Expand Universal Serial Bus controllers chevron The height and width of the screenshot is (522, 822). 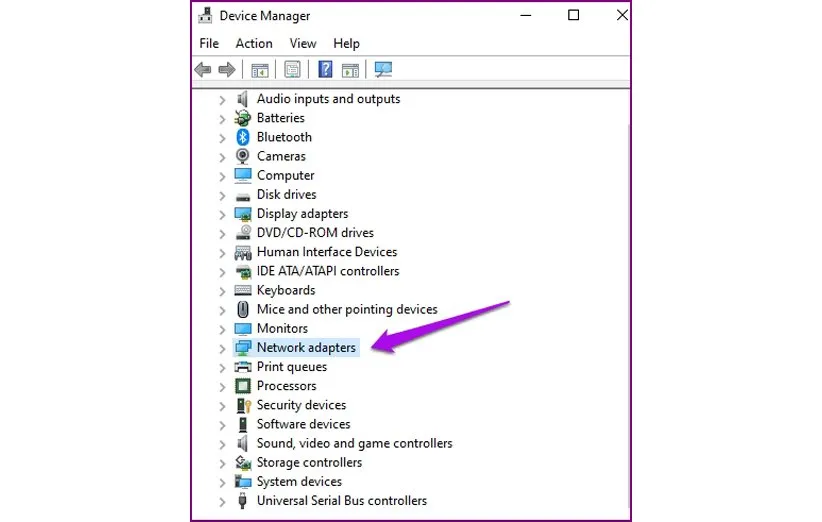222,501
